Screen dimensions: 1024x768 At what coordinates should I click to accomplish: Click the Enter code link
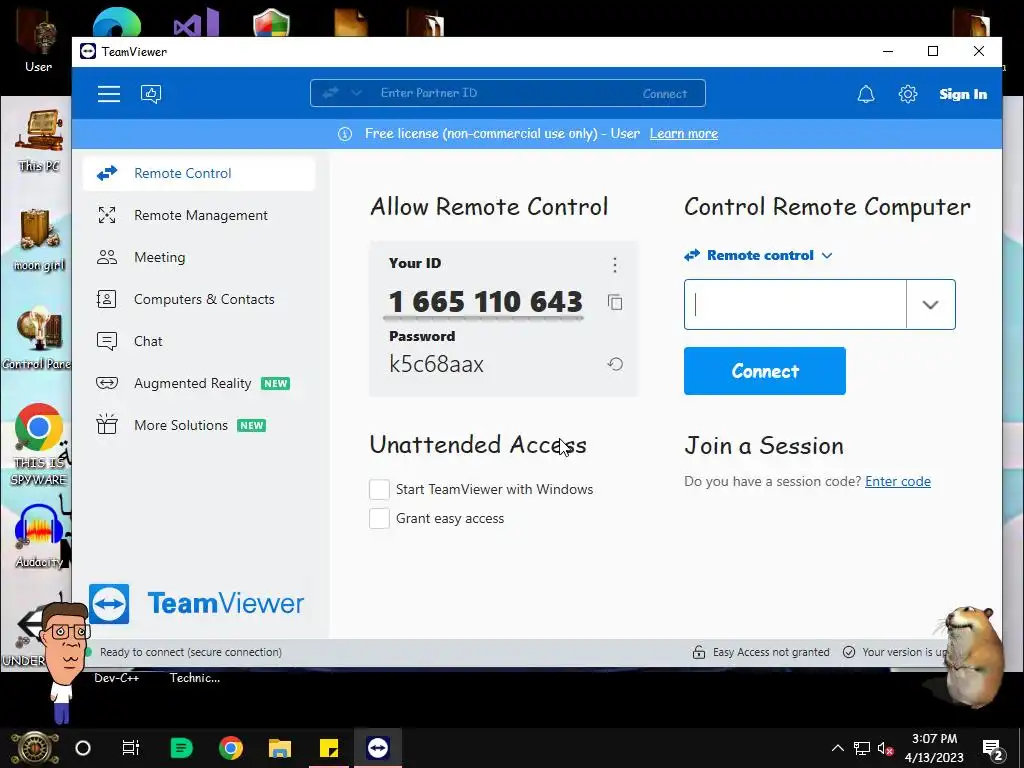(x=898, y=481)
